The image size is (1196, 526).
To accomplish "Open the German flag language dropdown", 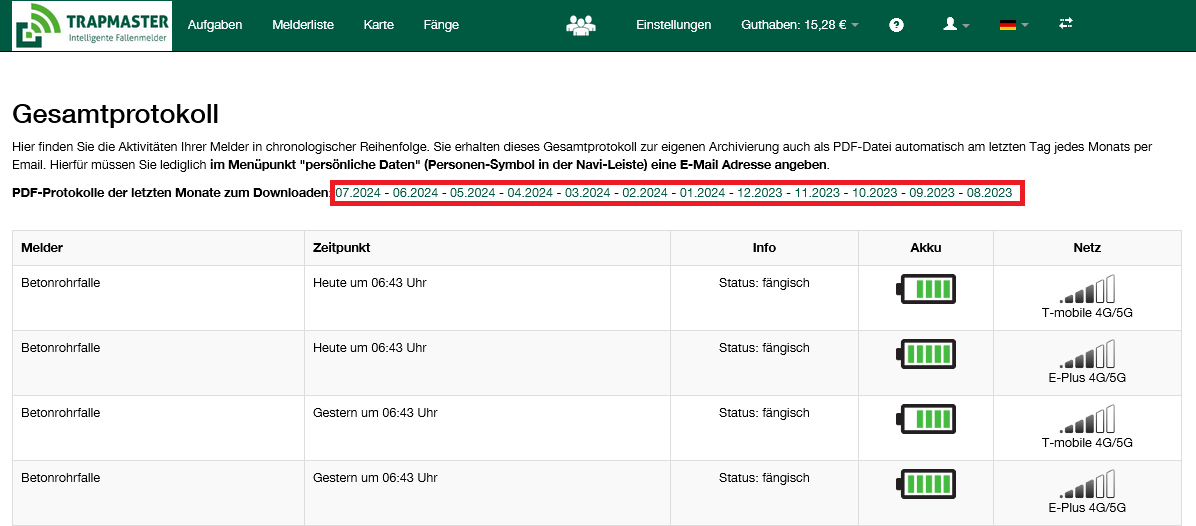I will click(x=1013, y=25).
